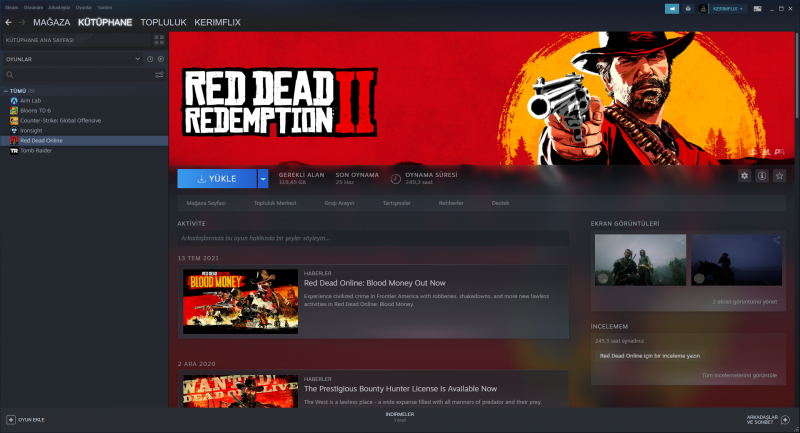Open the KERIMFLIX profile tab
Screen dimensions: 800x433
217,22
